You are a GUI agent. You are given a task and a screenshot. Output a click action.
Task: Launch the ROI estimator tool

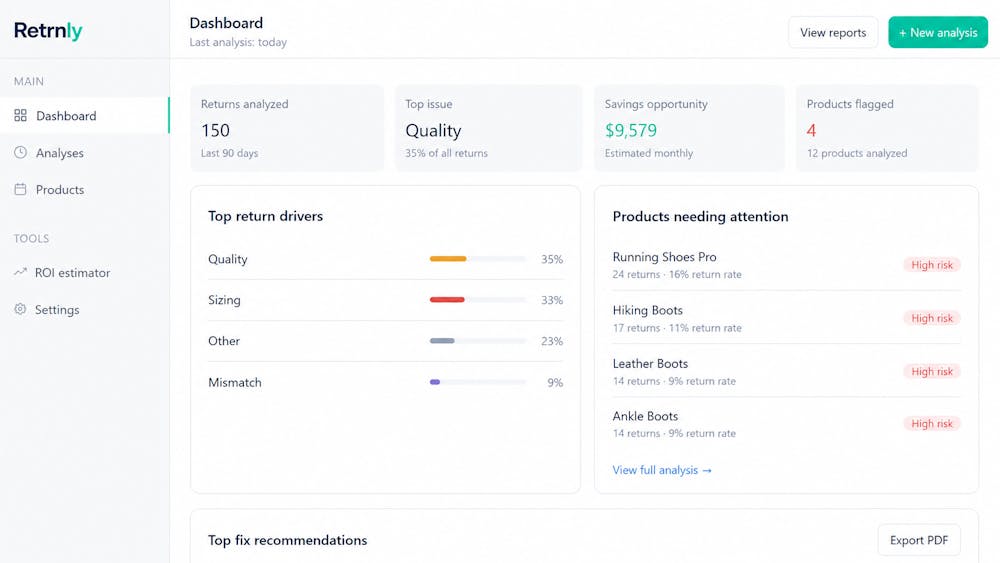tap(84, 272)
